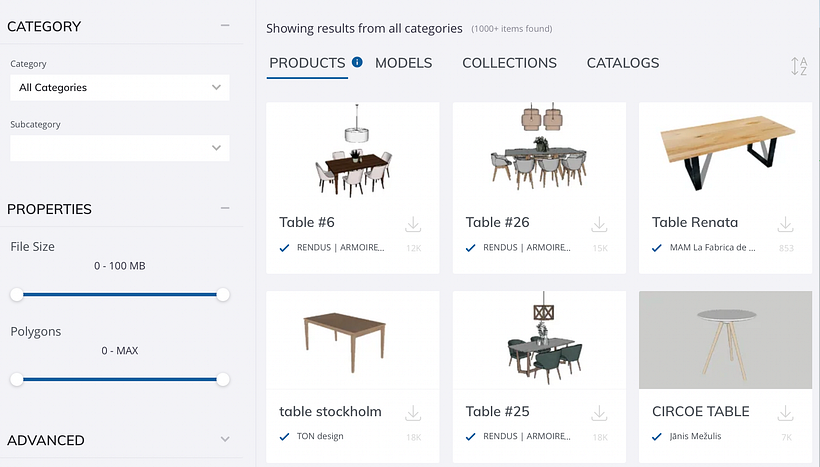Open the All Categories dropdown
Viewport: 820px width, 467px height.
click(120, 87)
